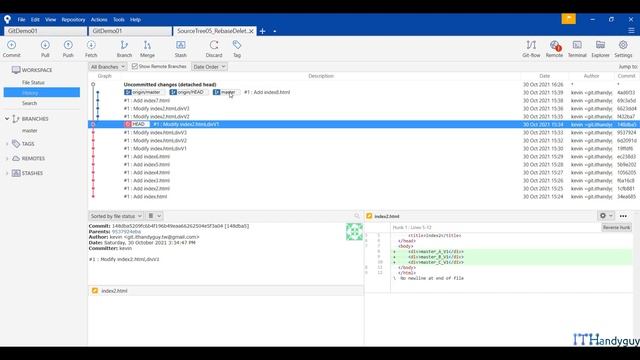Open the Explorer toolbar icon
This screenshot has height=360, width=640.
pyautogui.click(x=600, y=49)
